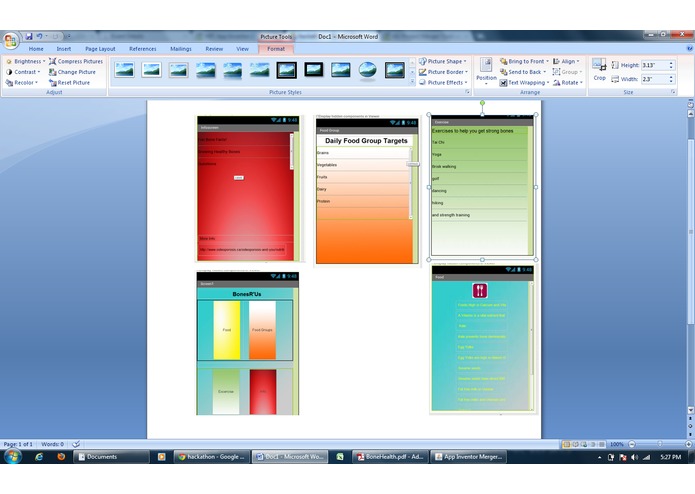Click the zoom out minus button
This screenshot has height=494, width=695.
click(632, 444)
